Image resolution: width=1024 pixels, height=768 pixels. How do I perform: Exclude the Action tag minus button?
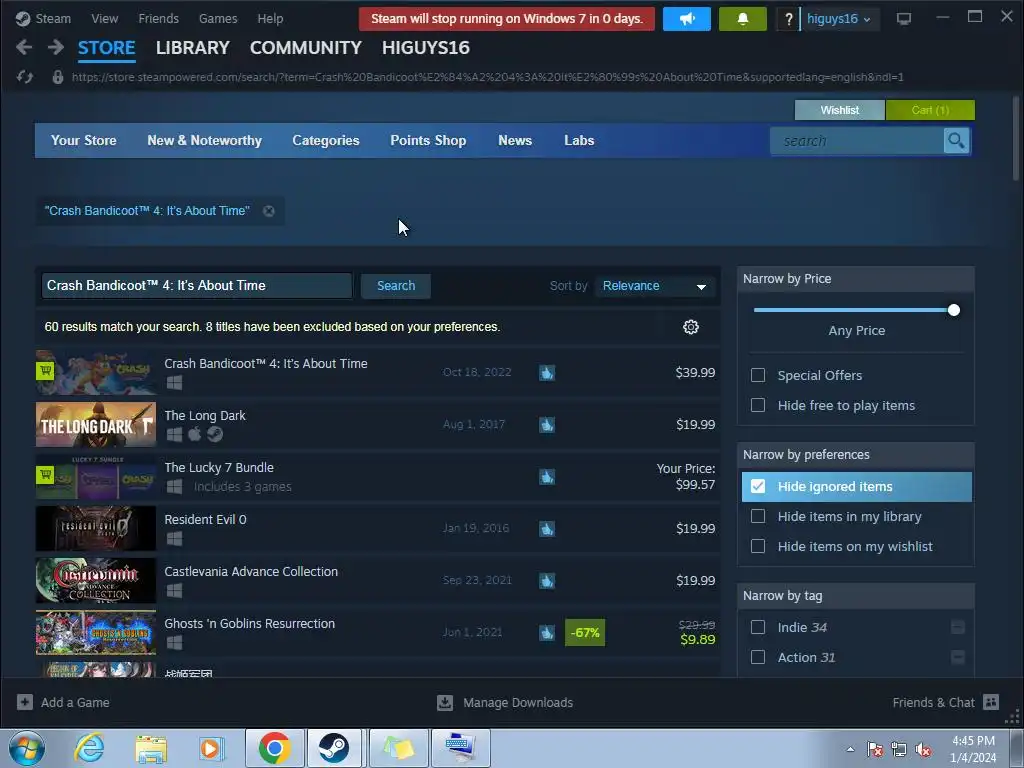pos(958,657)
